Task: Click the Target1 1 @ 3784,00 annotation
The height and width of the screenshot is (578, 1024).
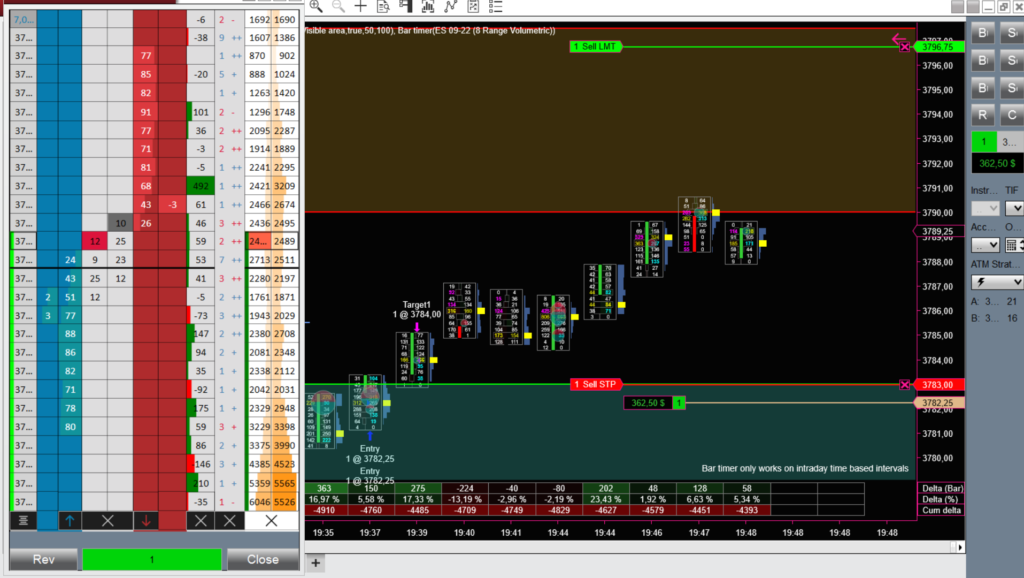Action: click(417, 310)
